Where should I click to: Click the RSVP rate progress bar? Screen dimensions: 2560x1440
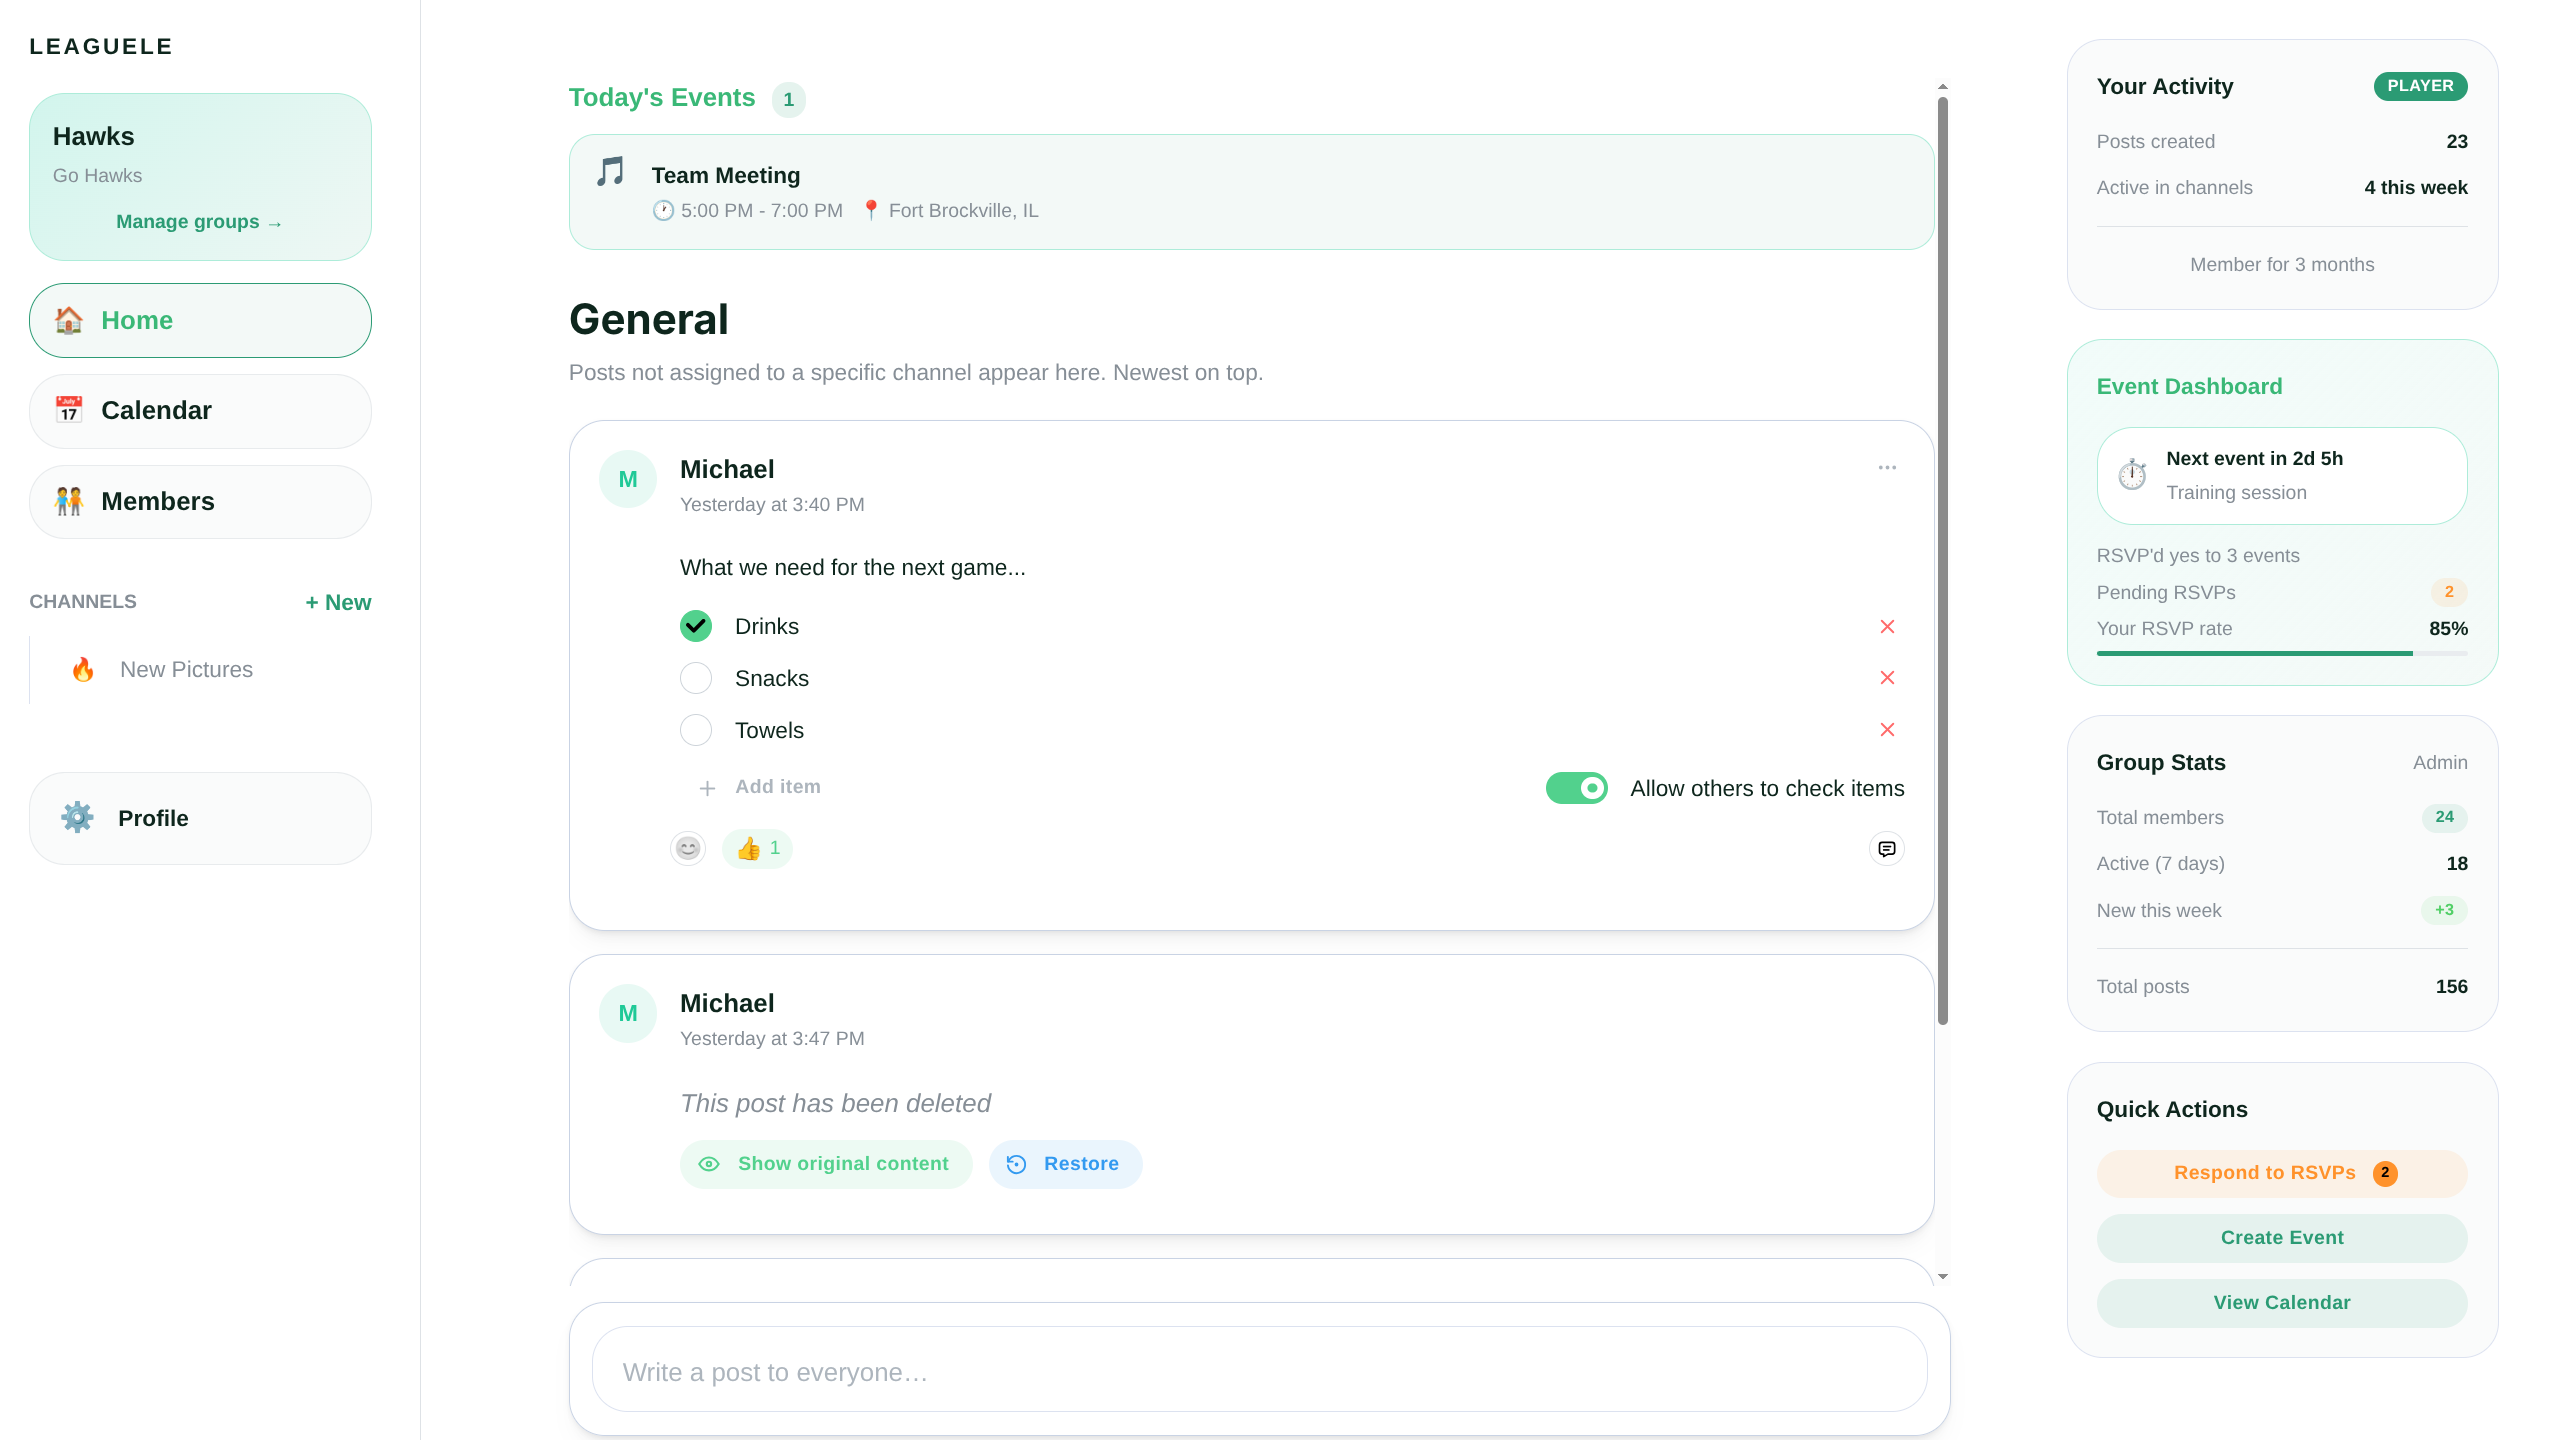tap(2281, 653)
